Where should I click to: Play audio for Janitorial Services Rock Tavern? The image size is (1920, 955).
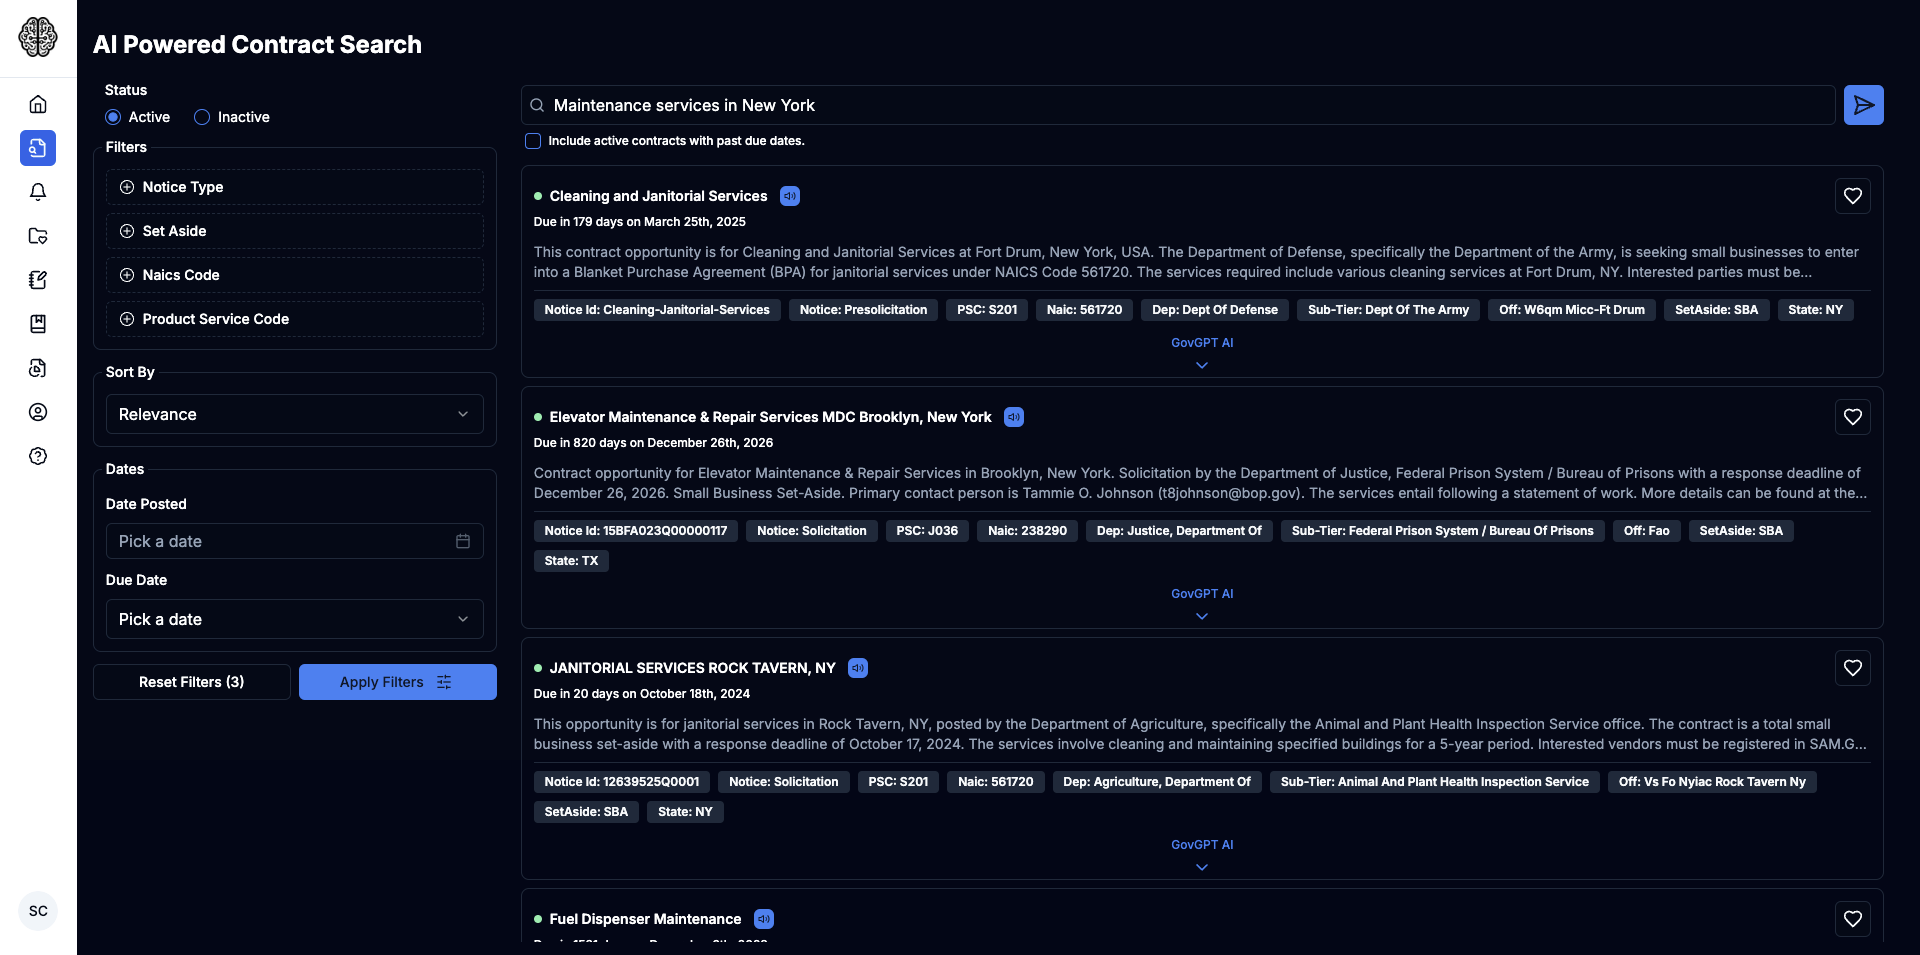(x=858, y=668)
